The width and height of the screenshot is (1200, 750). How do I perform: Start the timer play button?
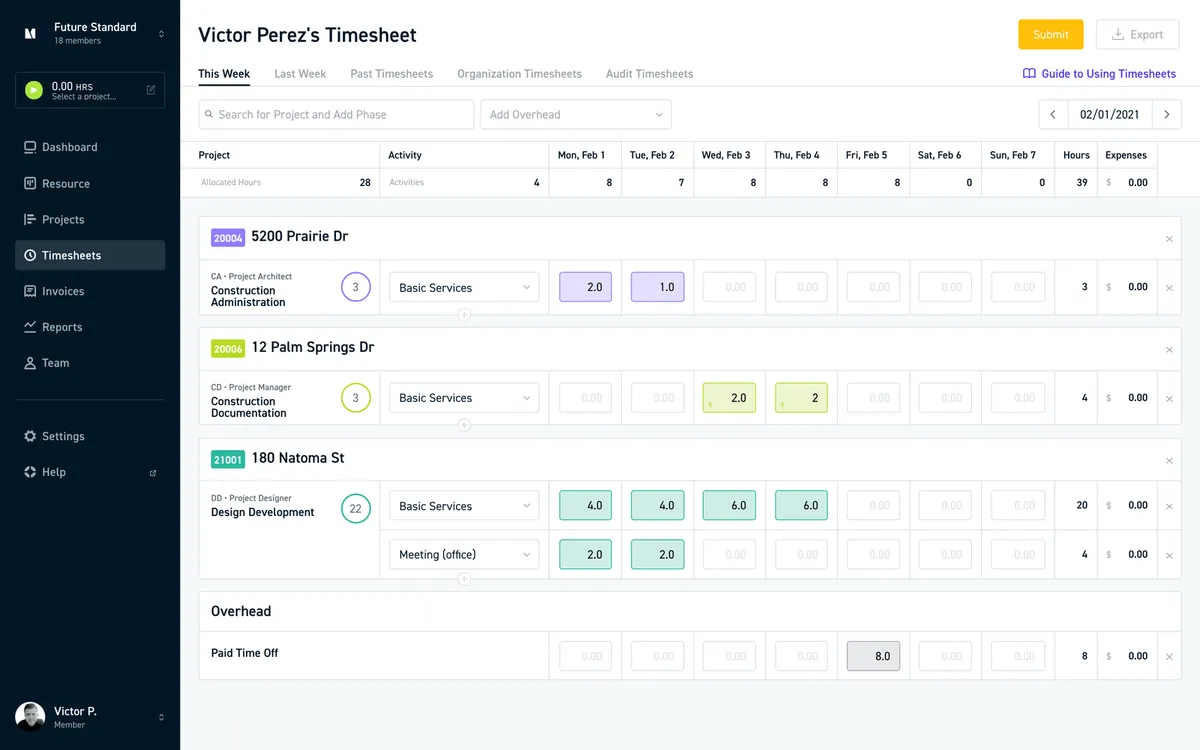[x=34, y=90]
